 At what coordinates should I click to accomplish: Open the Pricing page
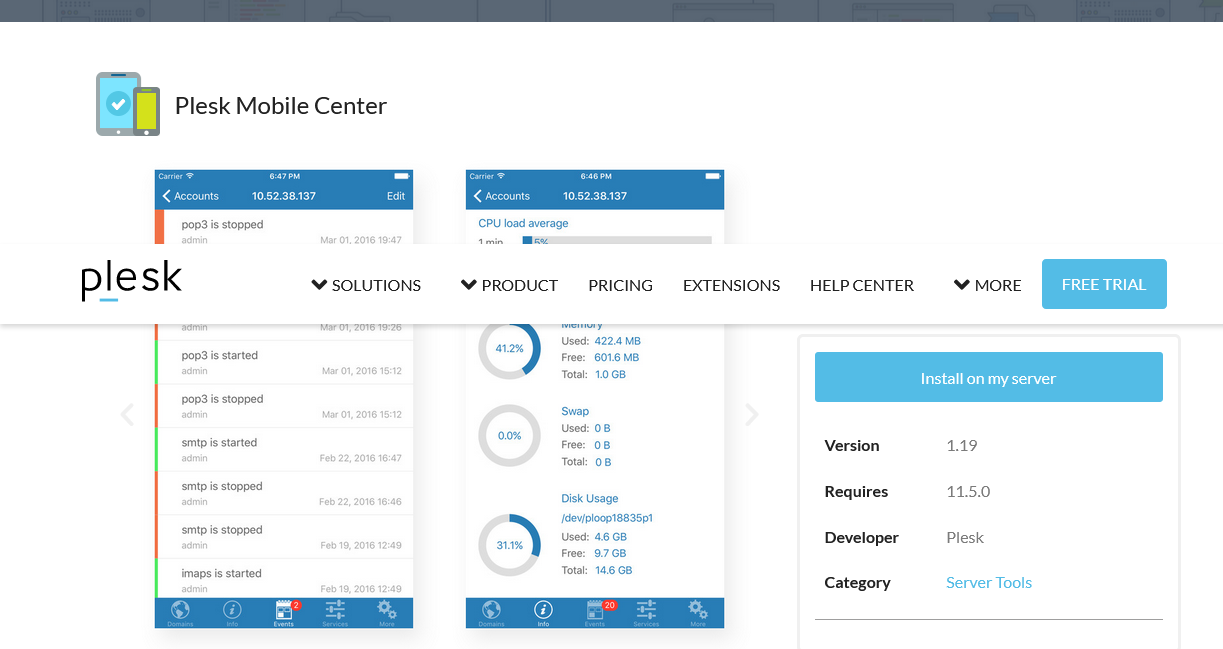pos(620,285)
